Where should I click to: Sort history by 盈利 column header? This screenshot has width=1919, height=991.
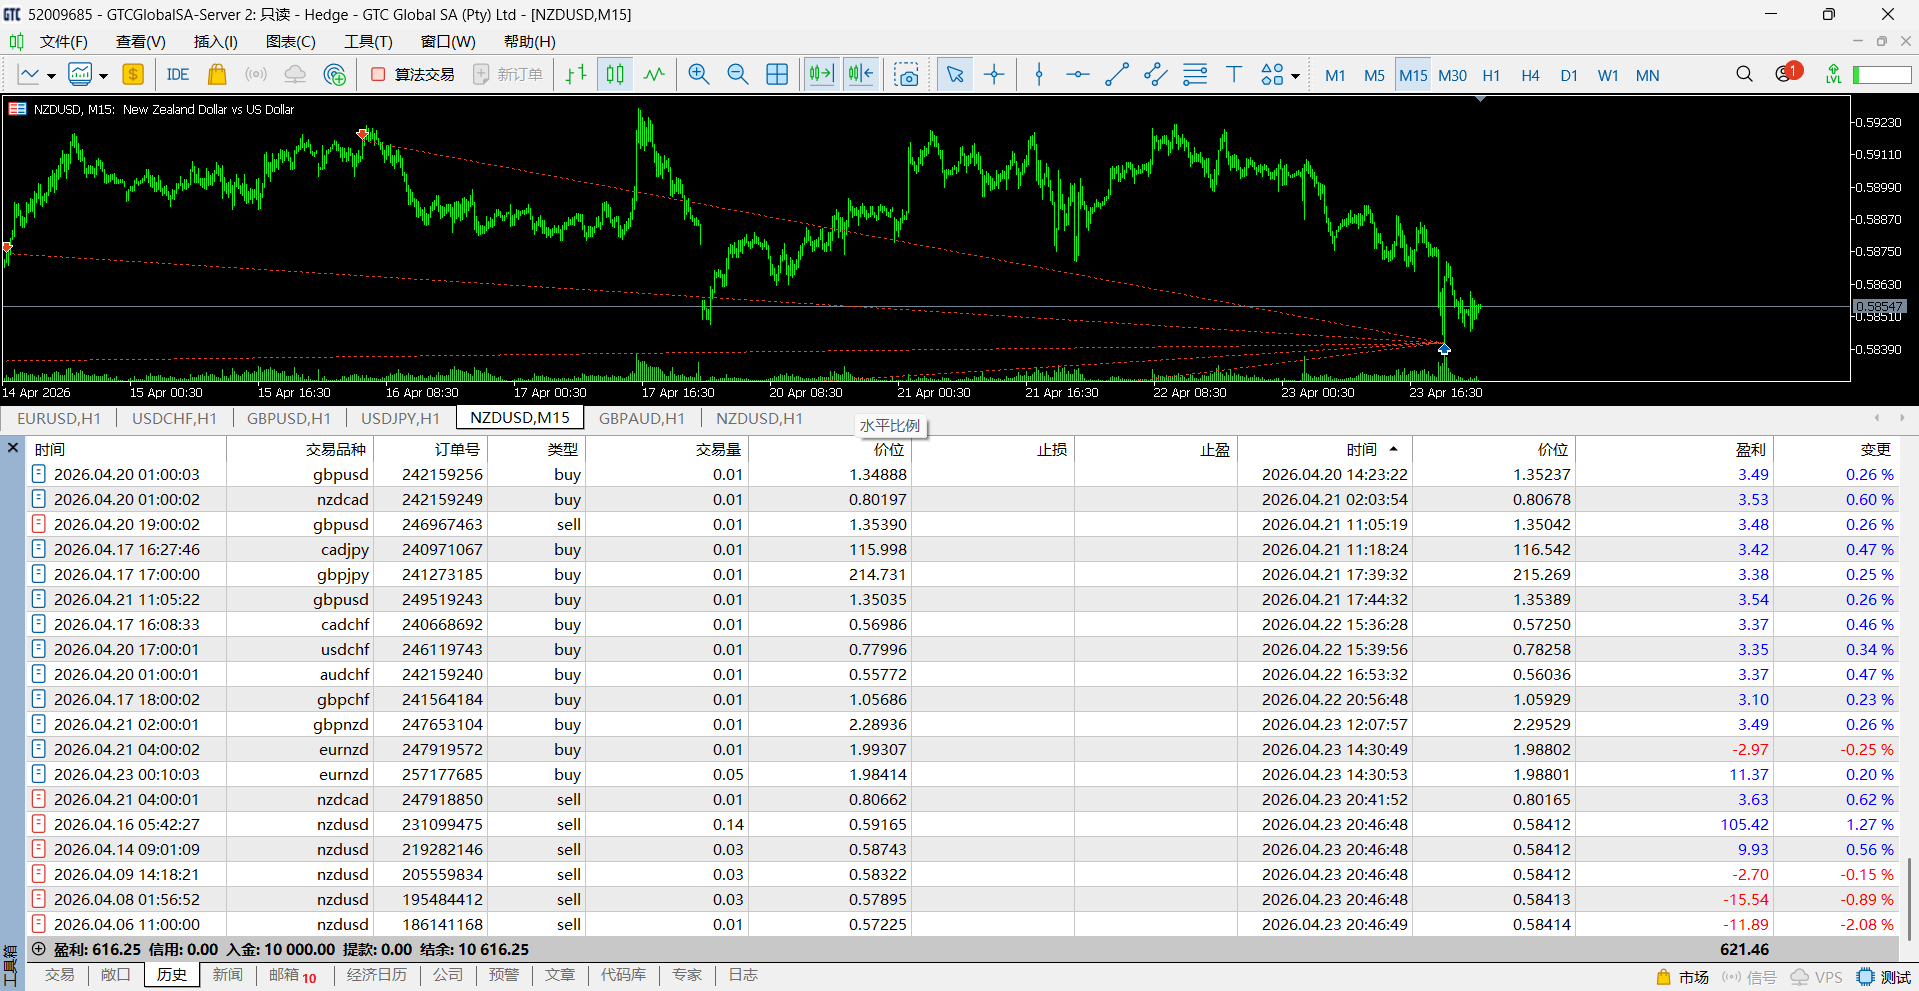point(1750,450)
